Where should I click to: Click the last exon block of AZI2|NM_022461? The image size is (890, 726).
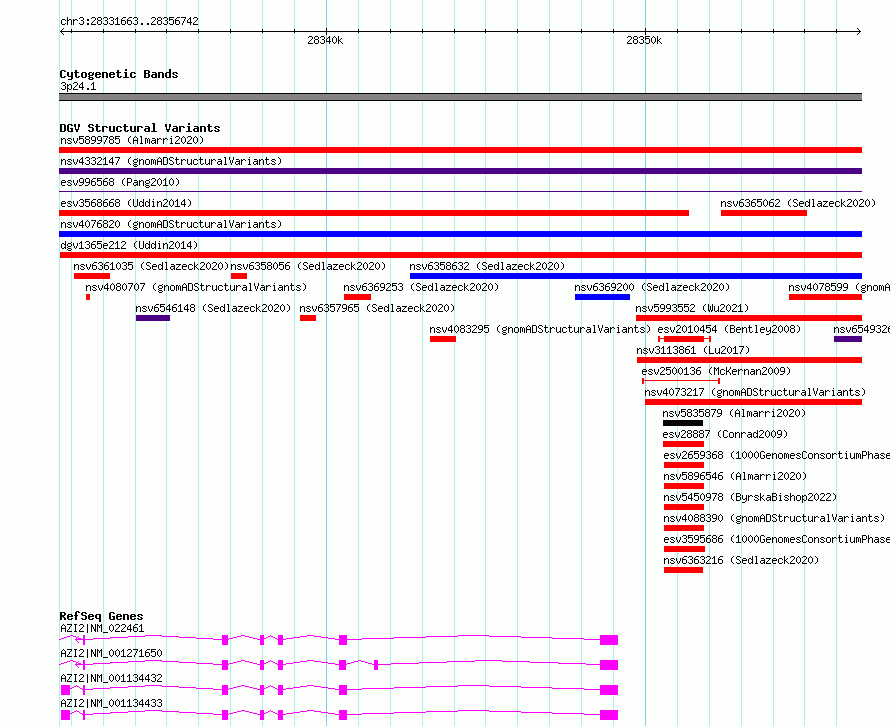click(x=609, y=640)
